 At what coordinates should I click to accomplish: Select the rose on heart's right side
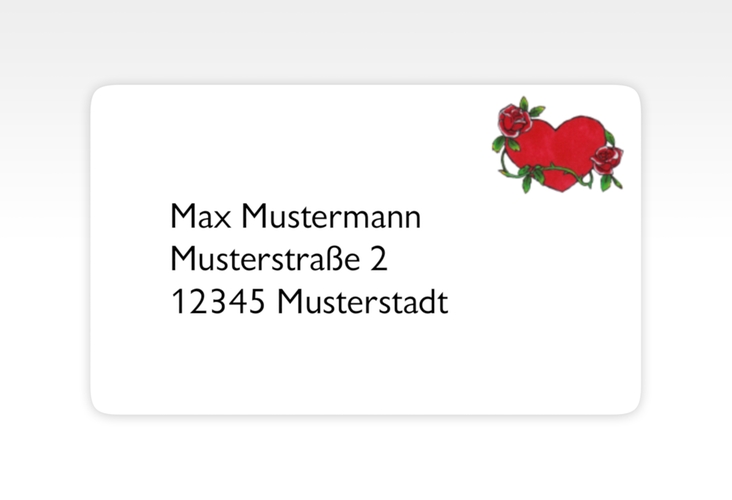pos(606,159)
